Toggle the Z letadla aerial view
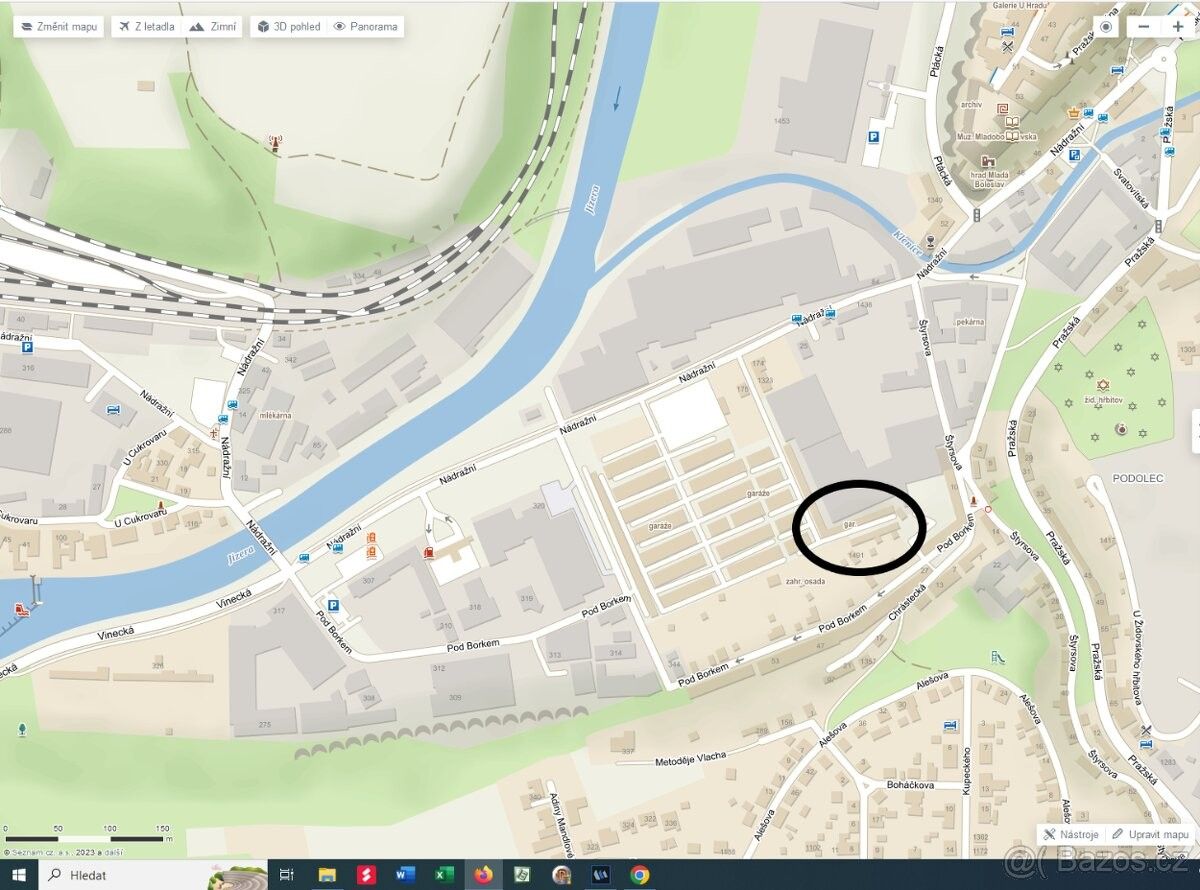 click(146, 27)
